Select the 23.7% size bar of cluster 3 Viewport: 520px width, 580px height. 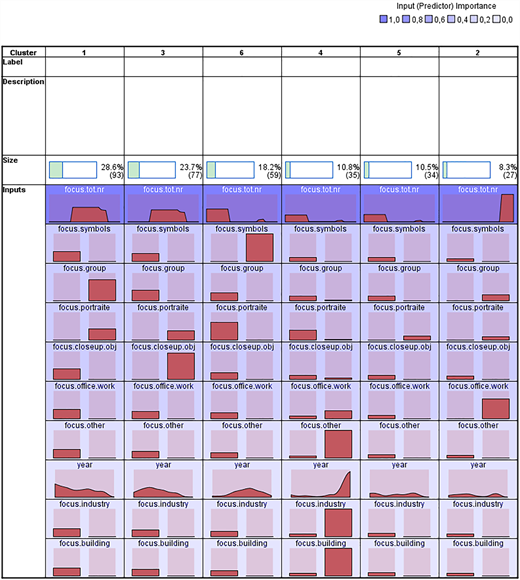tap(152, 170)
